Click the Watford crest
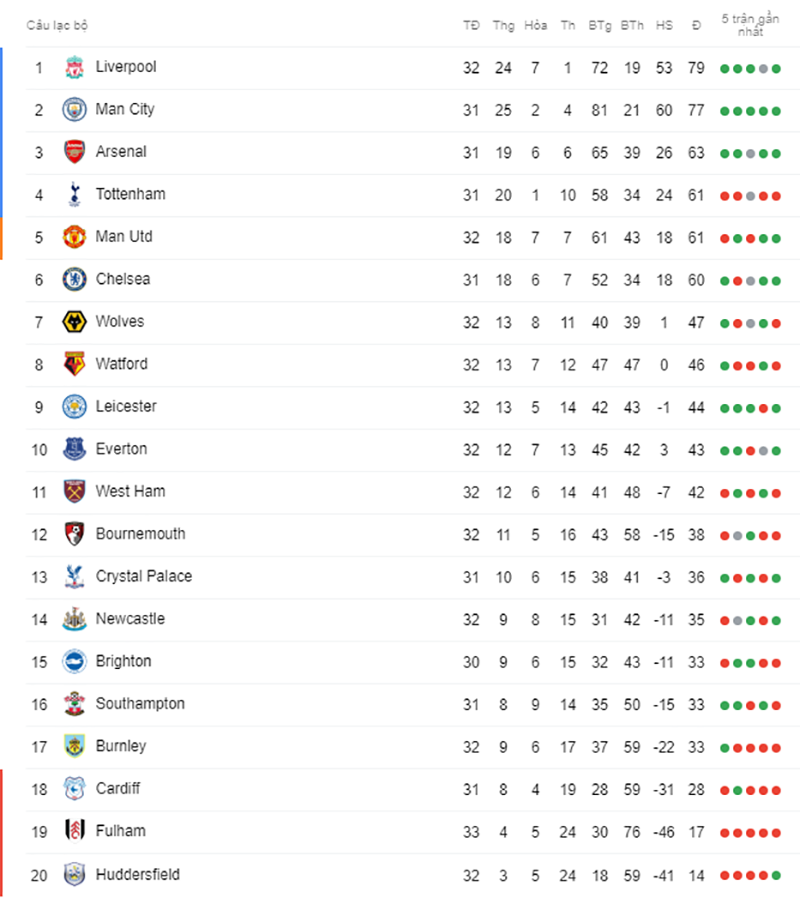This screenshot has width=800, height=916. pos(74,365)
